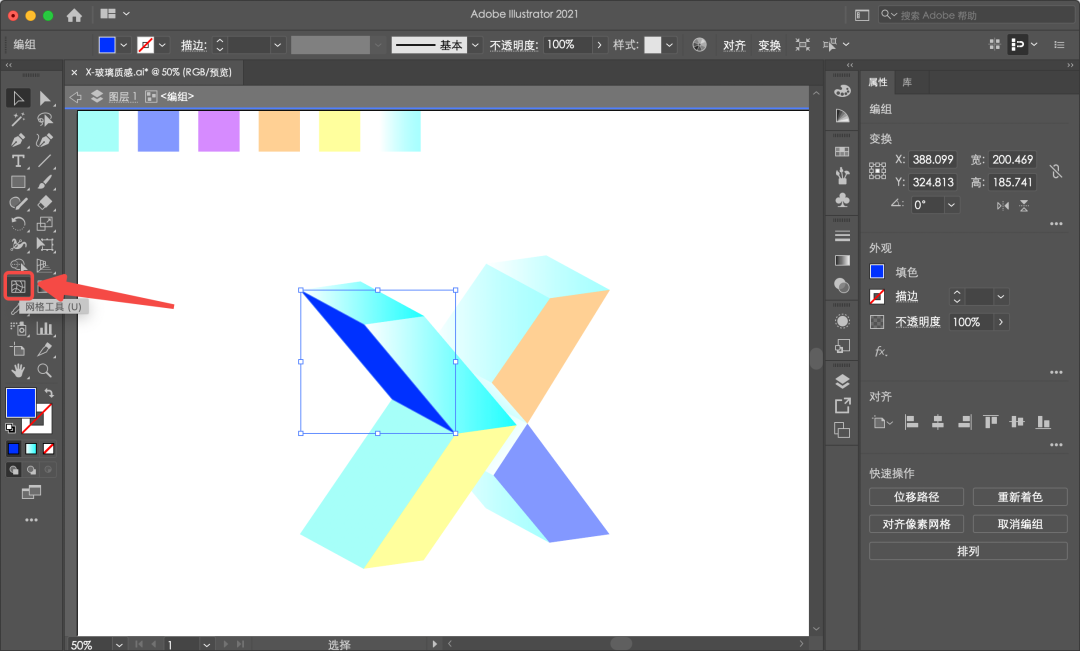Click the toolbar blue fill color box

(21, 403)
